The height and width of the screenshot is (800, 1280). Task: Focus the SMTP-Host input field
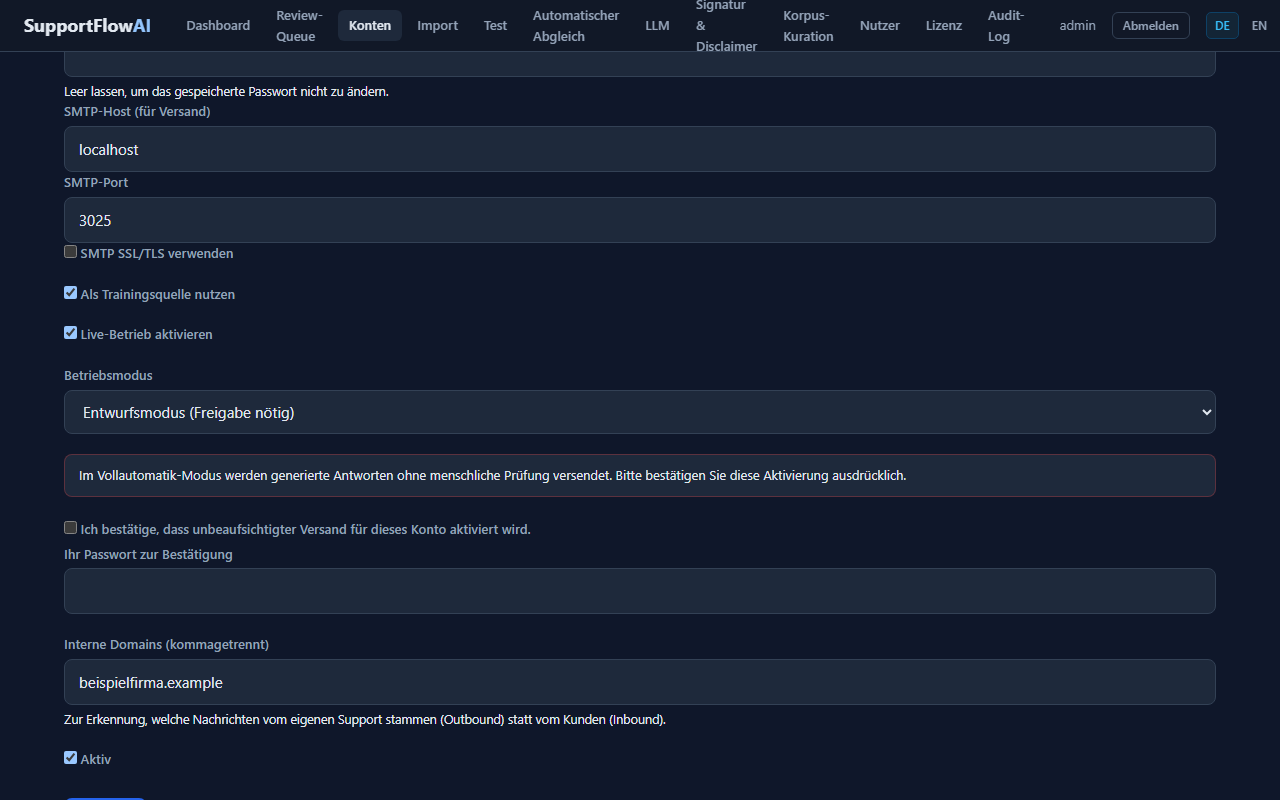640,149
